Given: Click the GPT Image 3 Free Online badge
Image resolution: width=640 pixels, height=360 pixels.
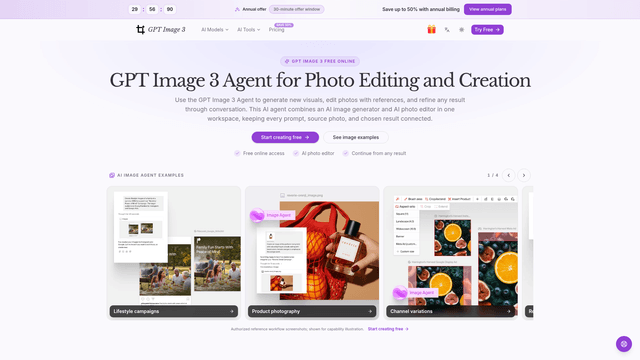Looking at the screenshot, I should click(x=320, y=61).
